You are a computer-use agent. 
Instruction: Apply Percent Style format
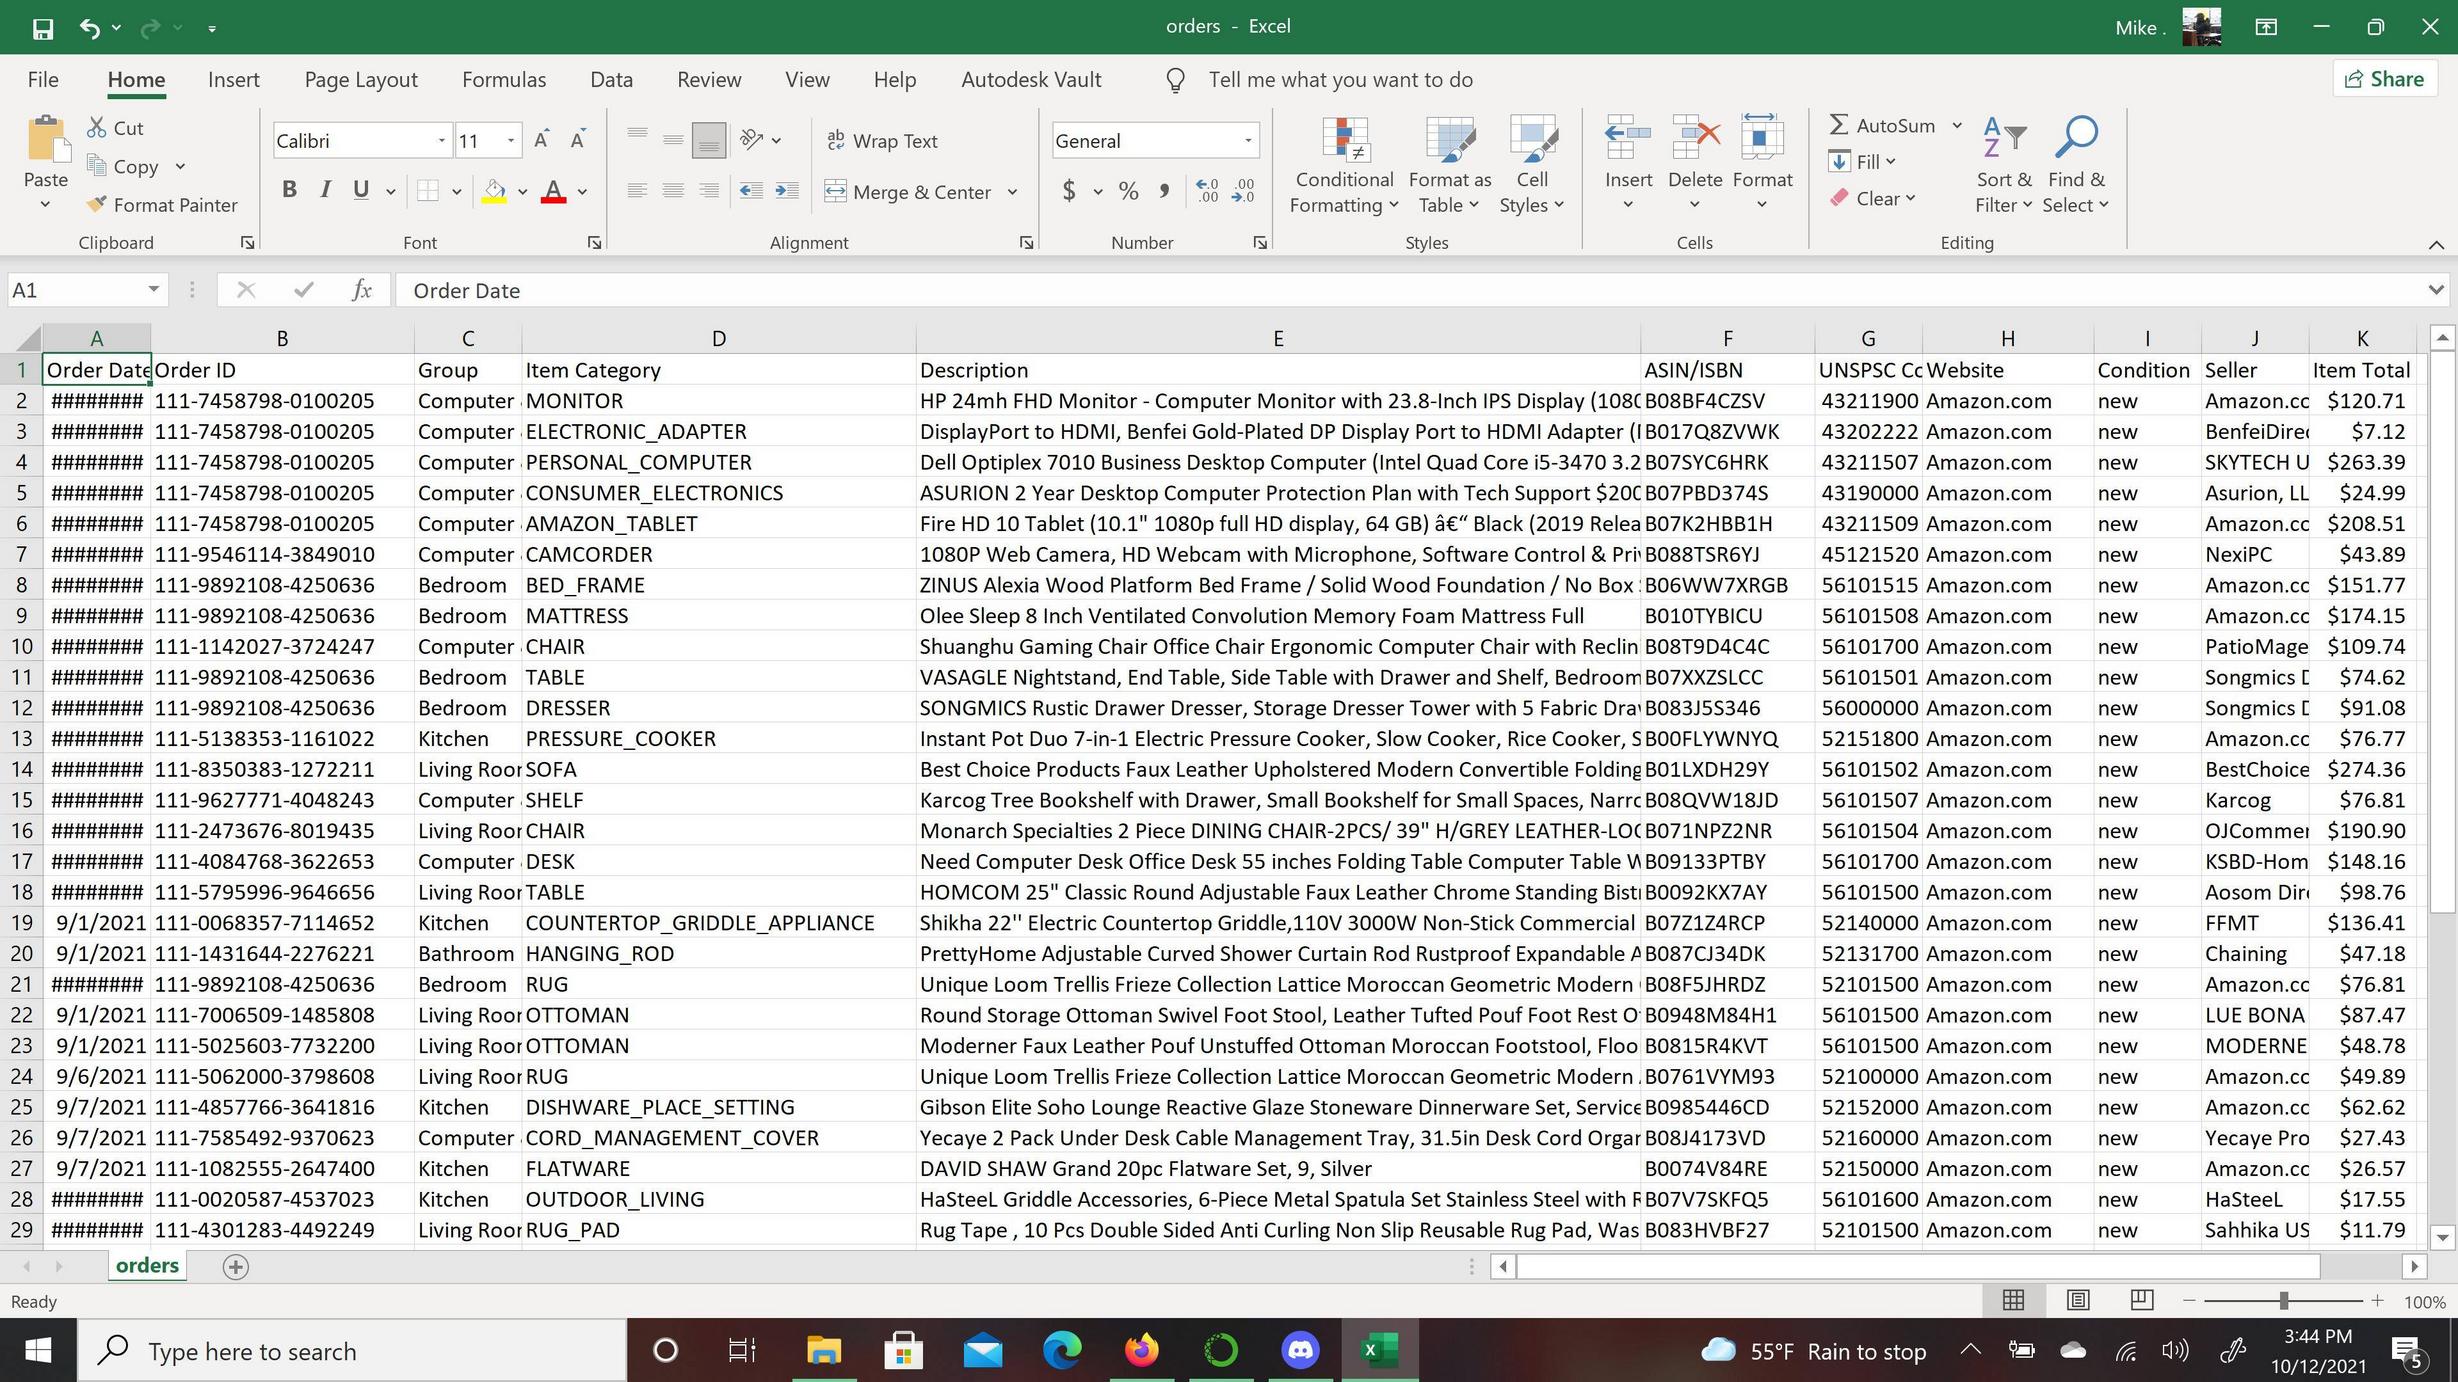pos(1129,191)
